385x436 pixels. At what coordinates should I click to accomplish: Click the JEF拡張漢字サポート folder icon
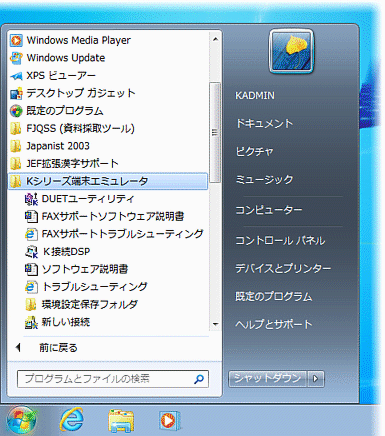(x=15, y=164)
